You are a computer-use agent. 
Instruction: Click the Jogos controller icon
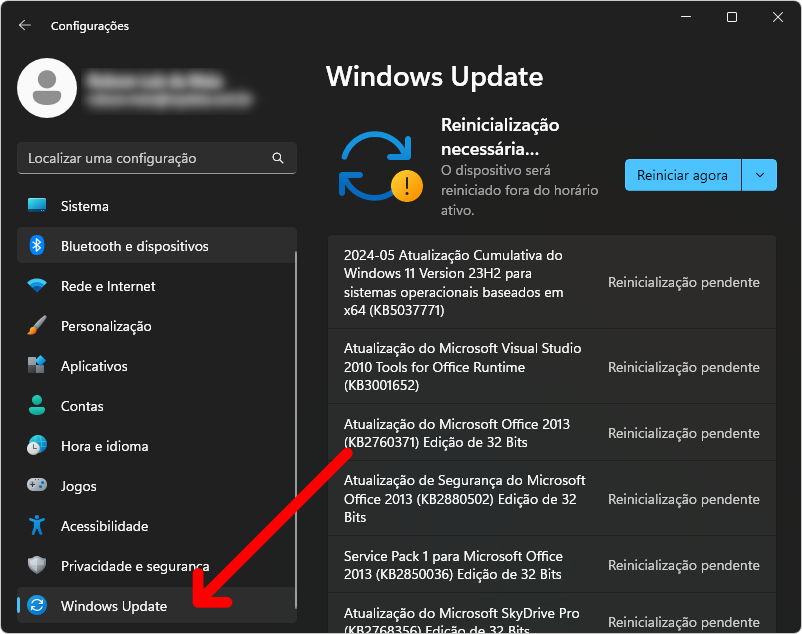[37, 486]
